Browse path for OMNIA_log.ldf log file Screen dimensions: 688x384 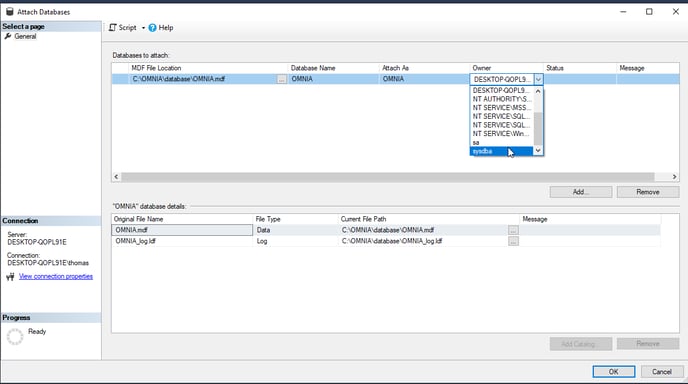[513, 241]
